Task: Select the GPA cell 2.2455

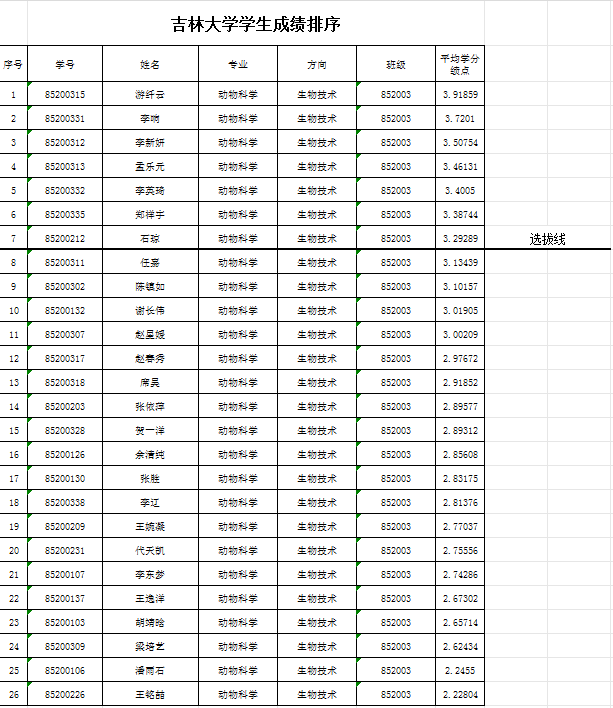Action: (460, 671)
